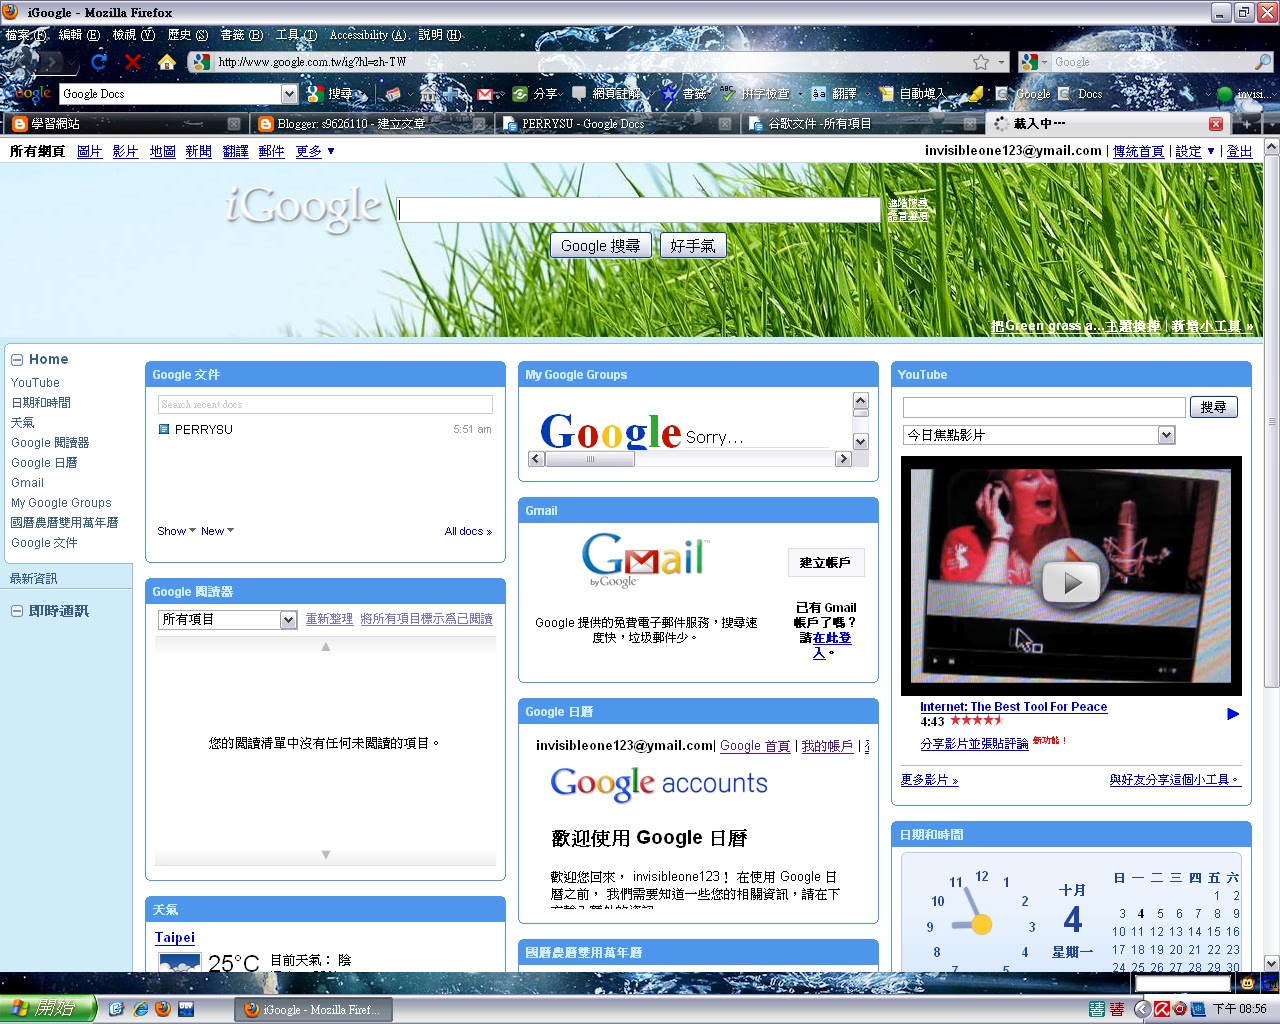Collapse the Home section in sidebar
This screenshot has height=1024, width=1280.
coord(17,359)
